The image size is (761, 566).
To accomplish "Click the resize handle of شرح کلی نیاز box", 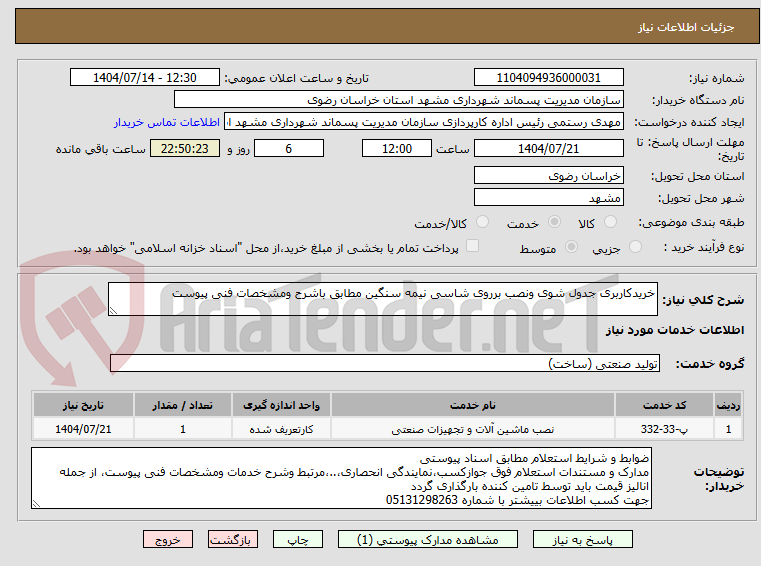I will pos(113,311).
